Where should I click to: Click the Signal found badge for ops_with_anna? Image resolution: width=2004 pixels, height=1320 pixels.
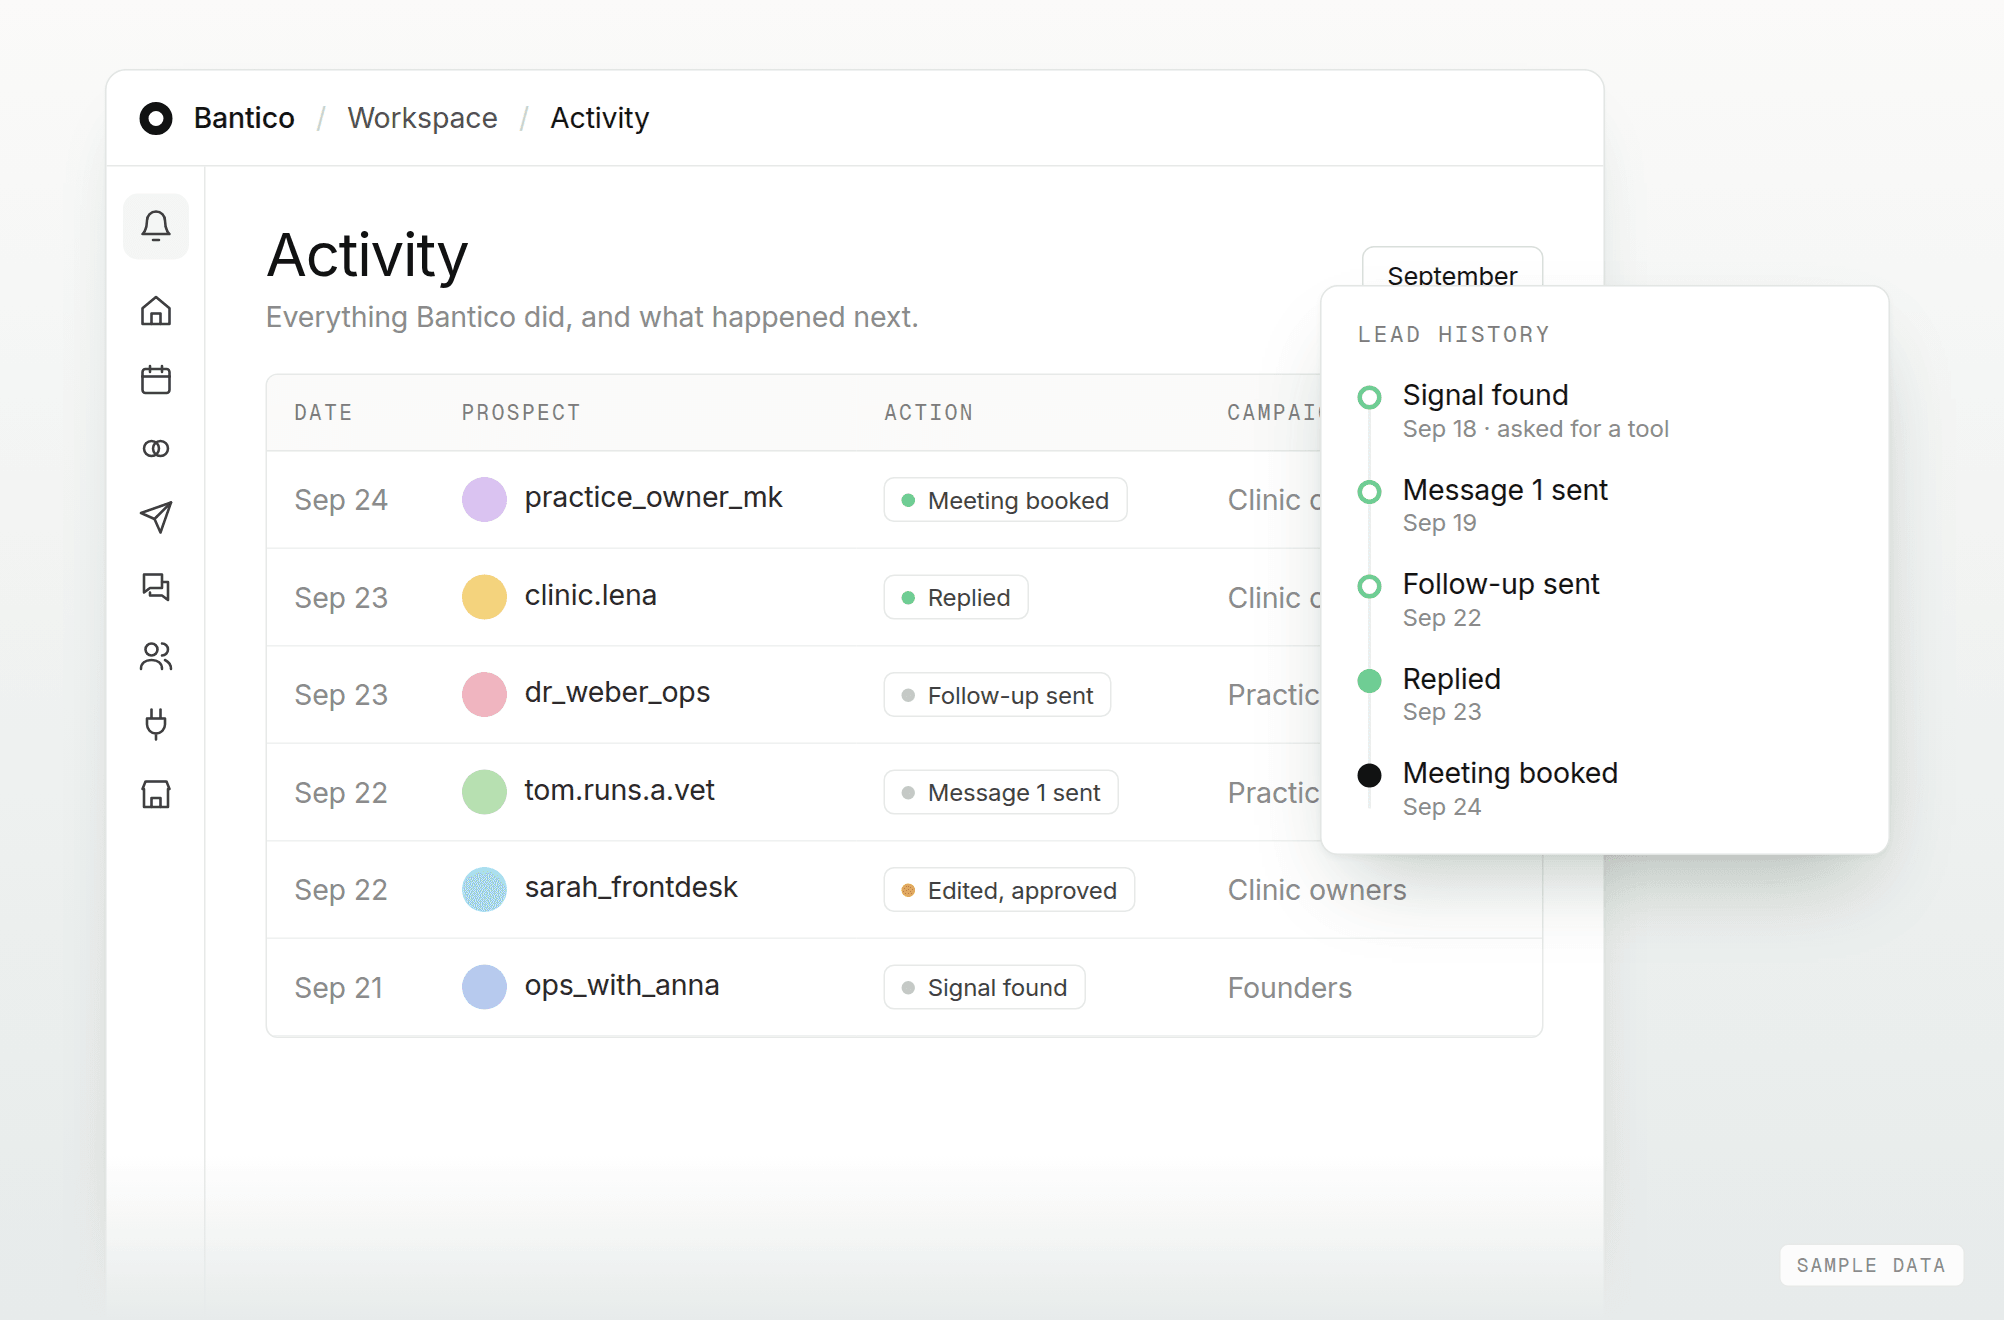984,987
